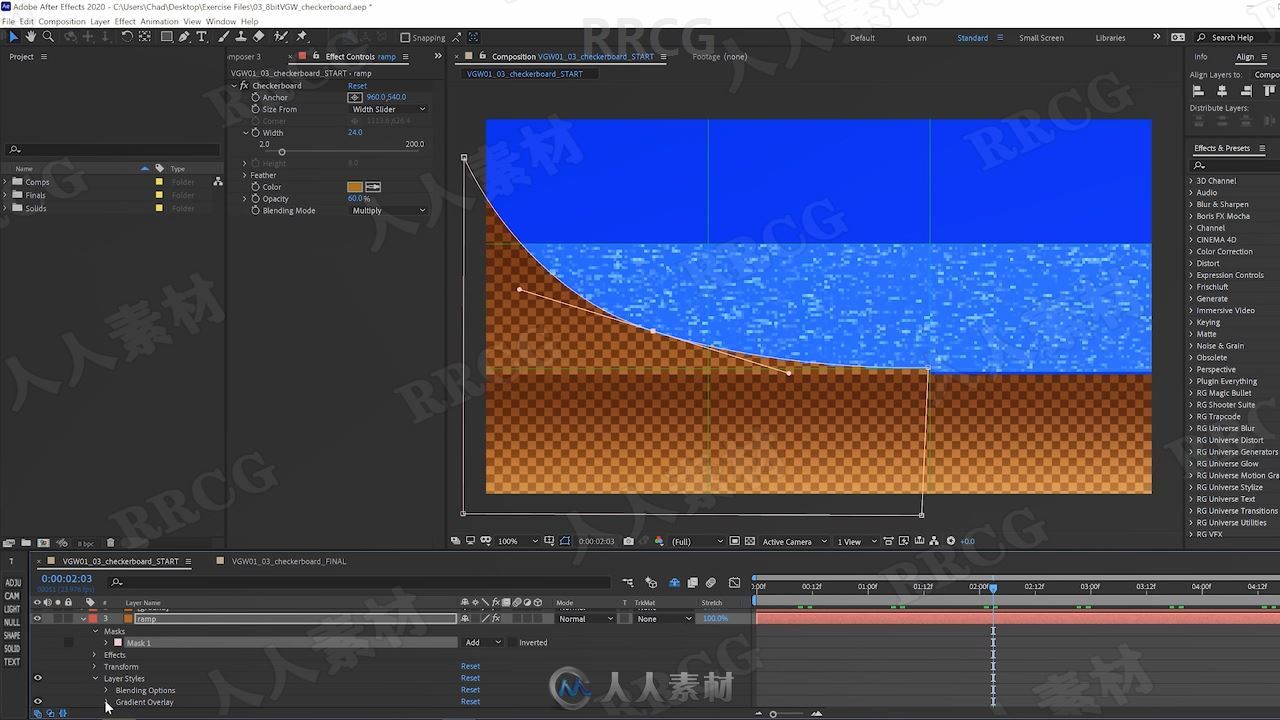This screenshot has width=1280, height=720.
Task: Click the Opacity 60.0% value
Action: [359, 198]
